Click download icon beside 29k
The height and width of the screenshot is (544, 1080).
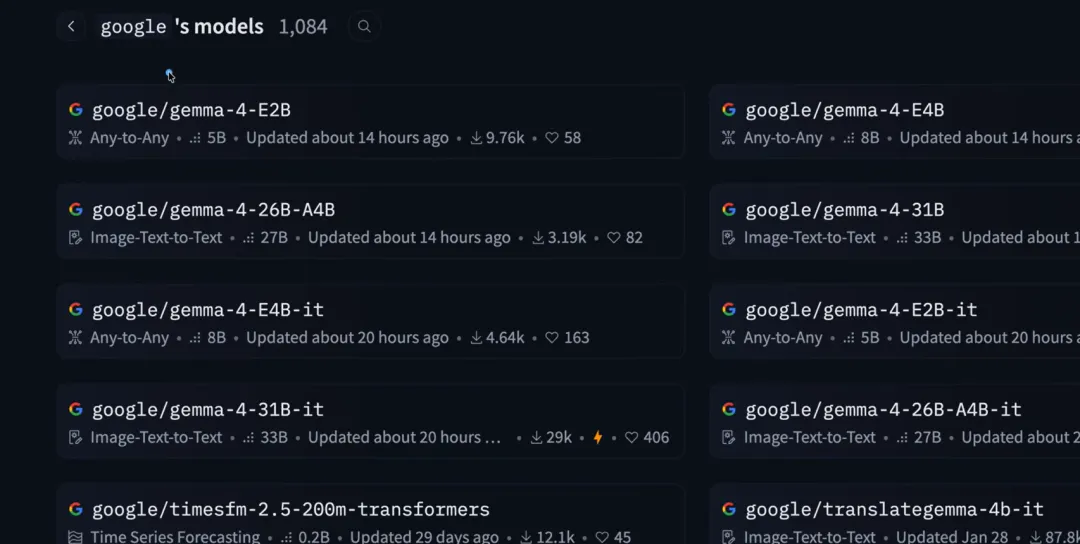(x=537, y=437)
